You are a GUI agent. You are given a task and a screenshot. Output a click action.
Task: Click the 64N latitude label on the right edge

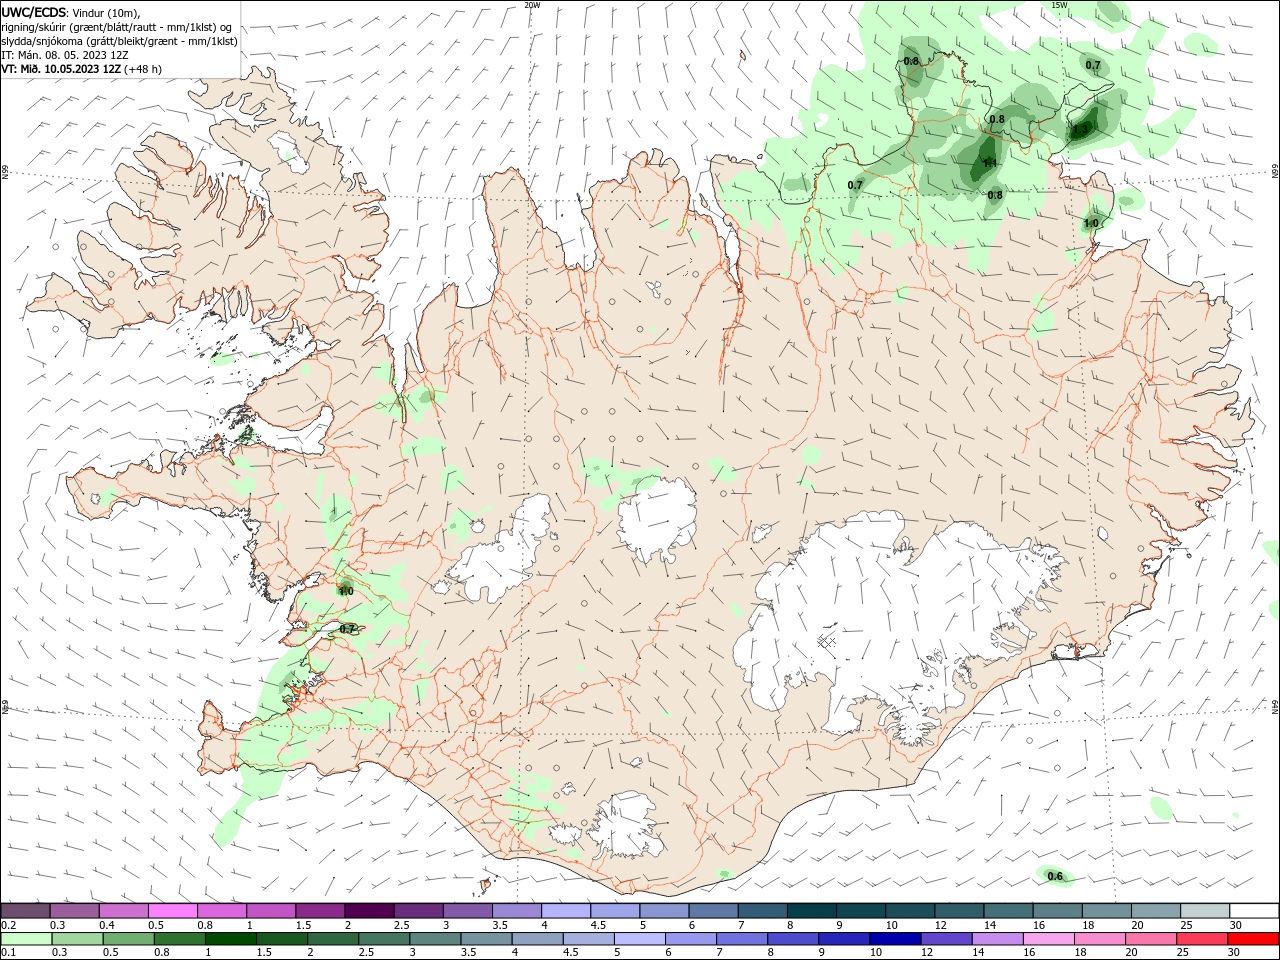pos(1275,706)
